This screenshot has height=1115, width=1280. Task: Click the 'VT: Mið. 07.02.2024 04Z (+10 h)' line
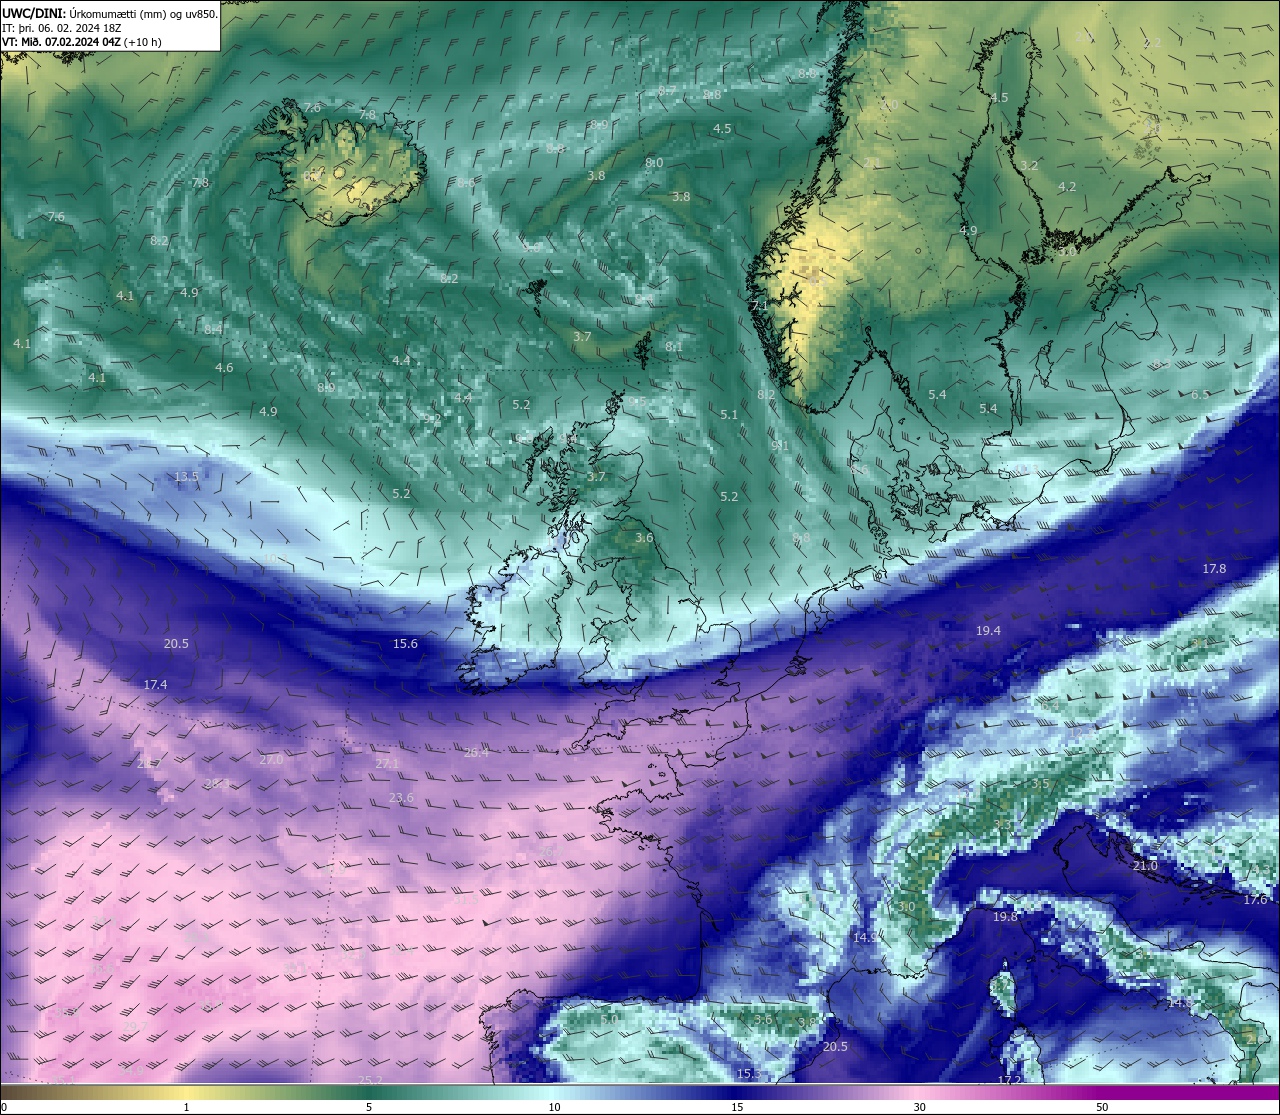click(82, 42)
